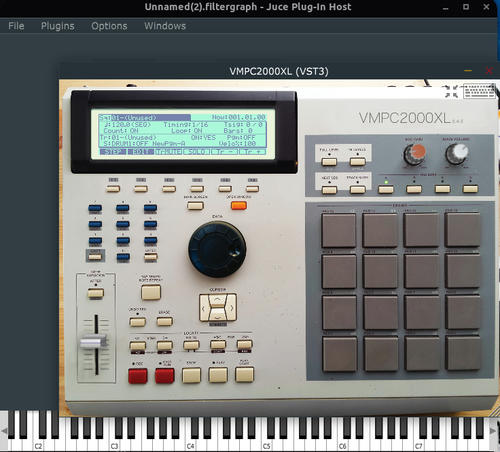Select pad bank C
This screenshot has width=500, height=452.
(443, 189)
